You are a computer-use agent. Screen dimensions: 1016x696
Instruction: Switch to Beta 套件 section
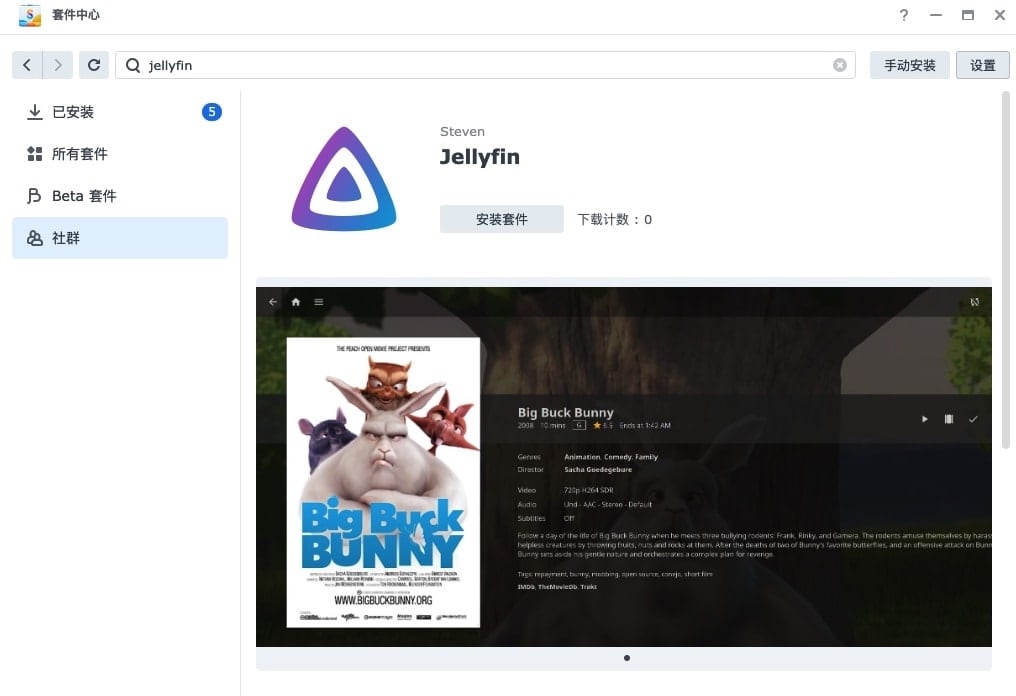click(120, 196)
